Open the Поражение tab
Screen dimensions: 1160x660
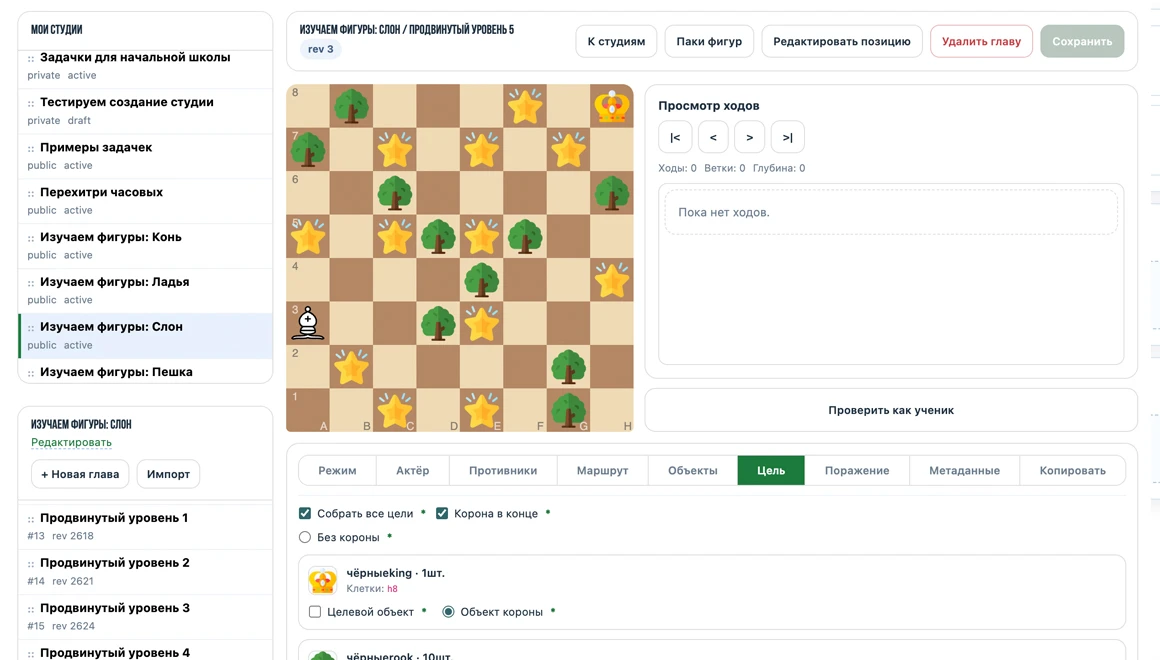(857, 471)
